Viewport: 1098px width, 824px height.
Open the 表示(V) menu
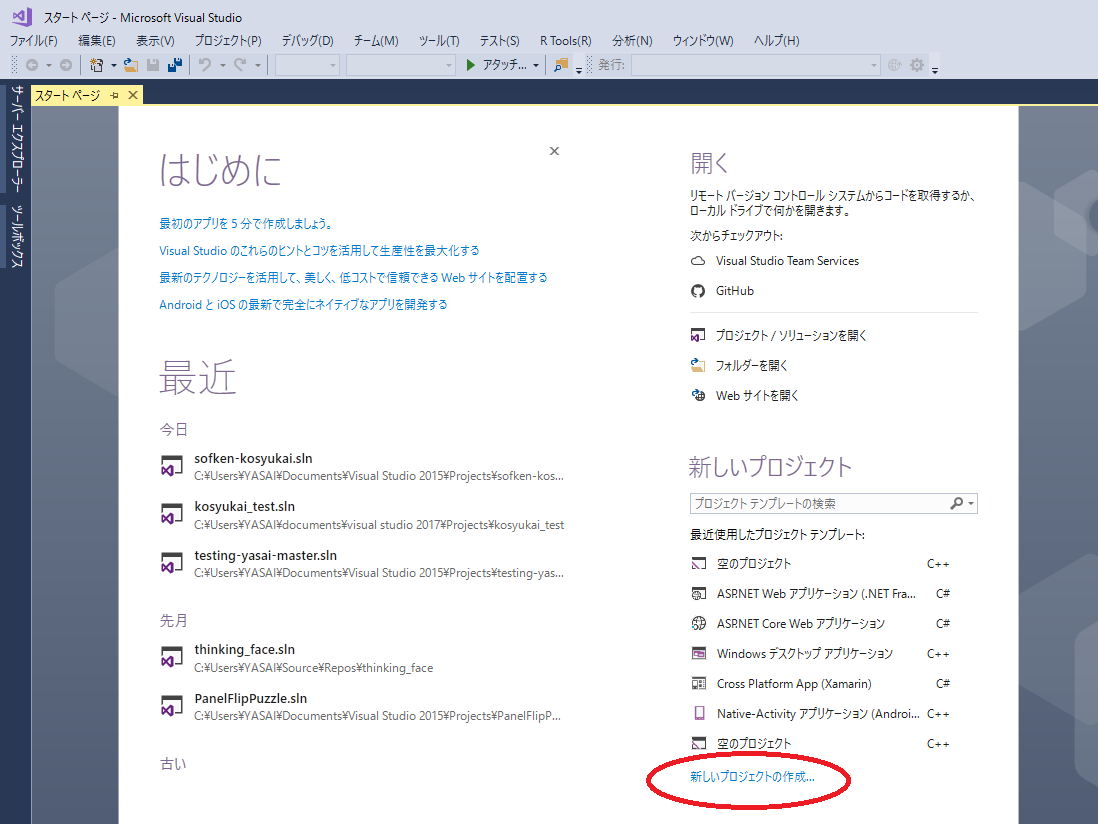click(155, 41)
